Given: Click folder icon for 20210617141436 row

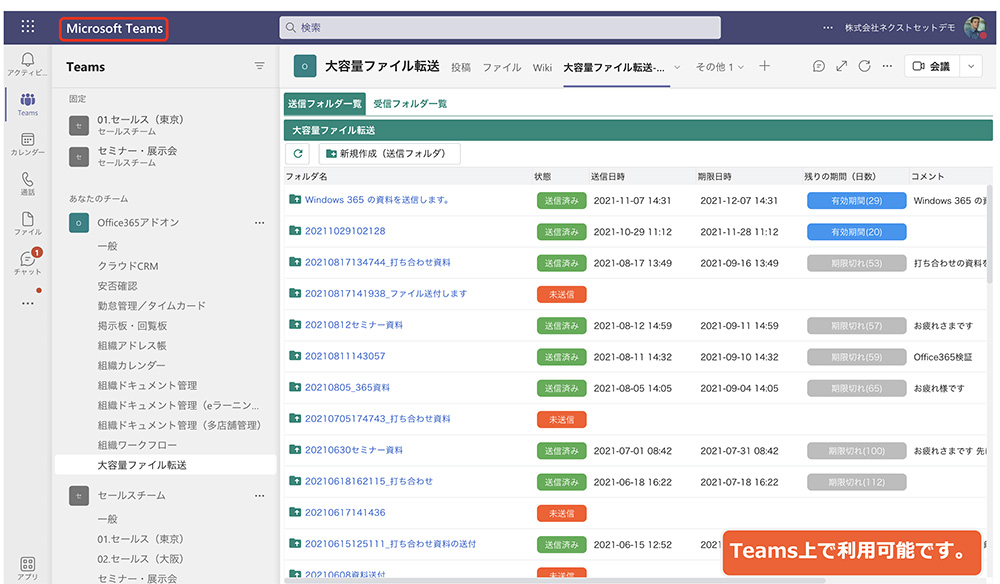Looking at the screenshot, I should [x=295, y=512].
